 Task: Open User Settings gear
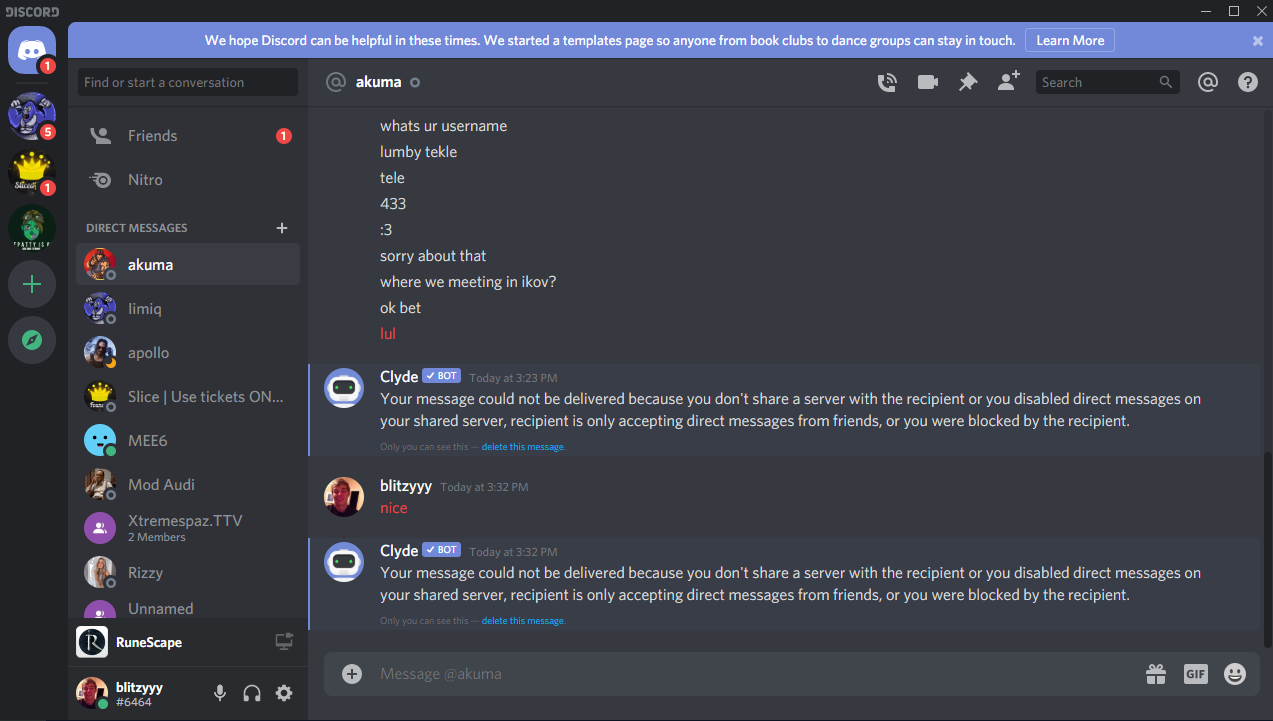coord(284,693)
